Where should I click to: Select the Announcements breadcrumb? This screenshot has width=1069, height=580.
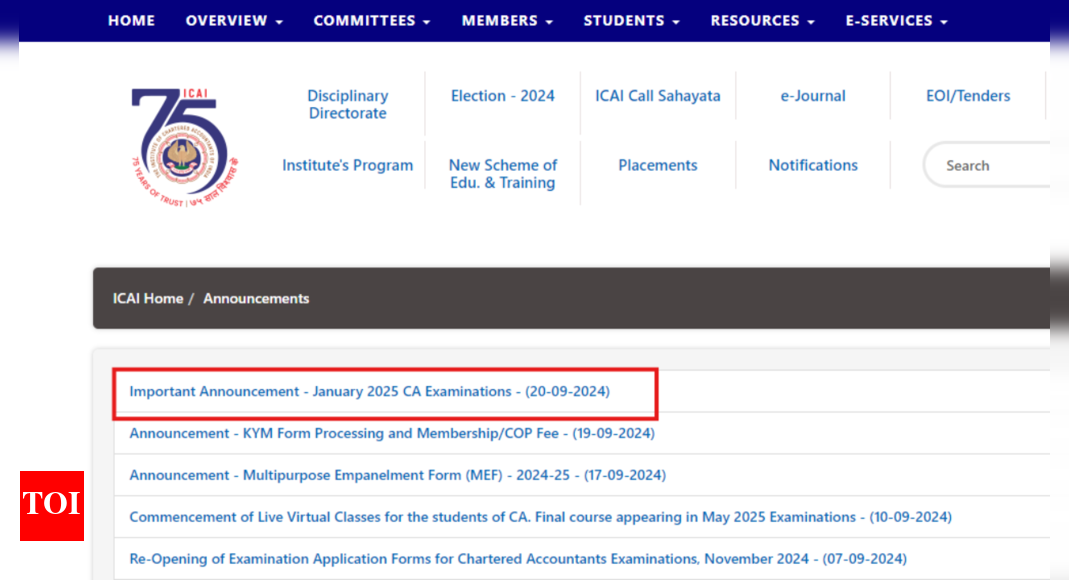point(256,299)
